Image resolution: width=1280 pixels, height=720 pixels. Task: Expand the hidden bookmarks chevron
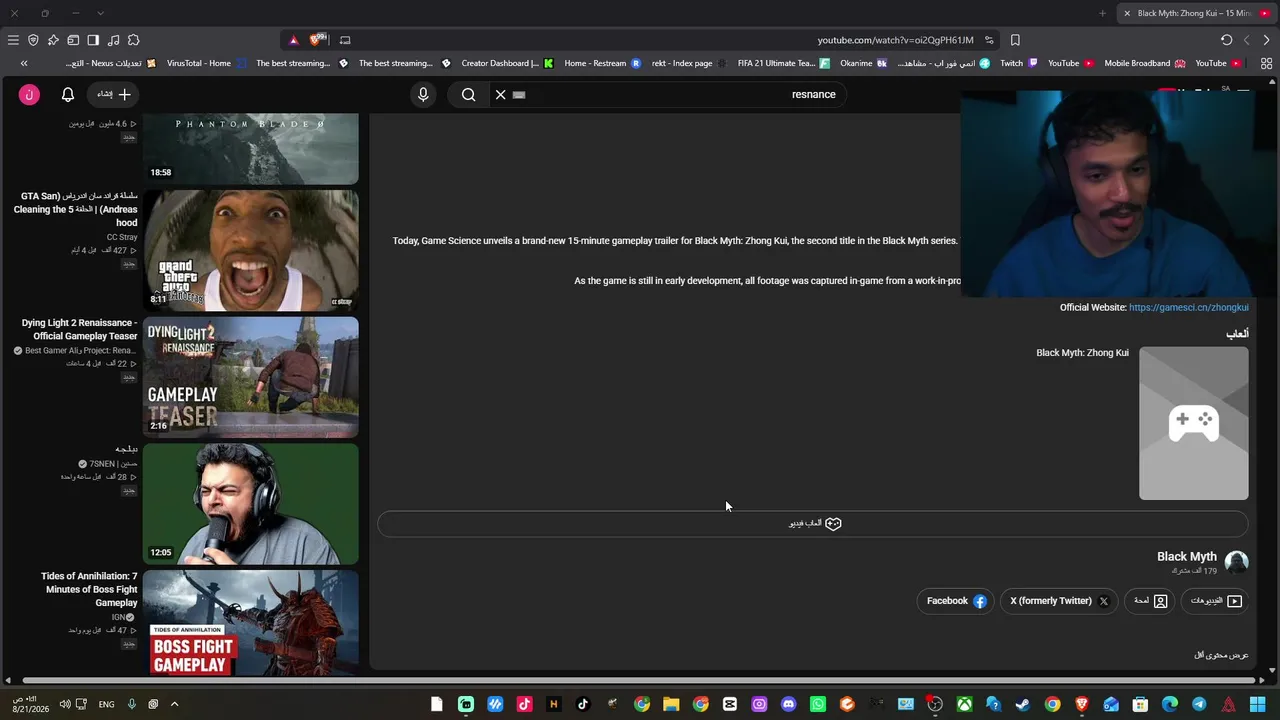24,63
